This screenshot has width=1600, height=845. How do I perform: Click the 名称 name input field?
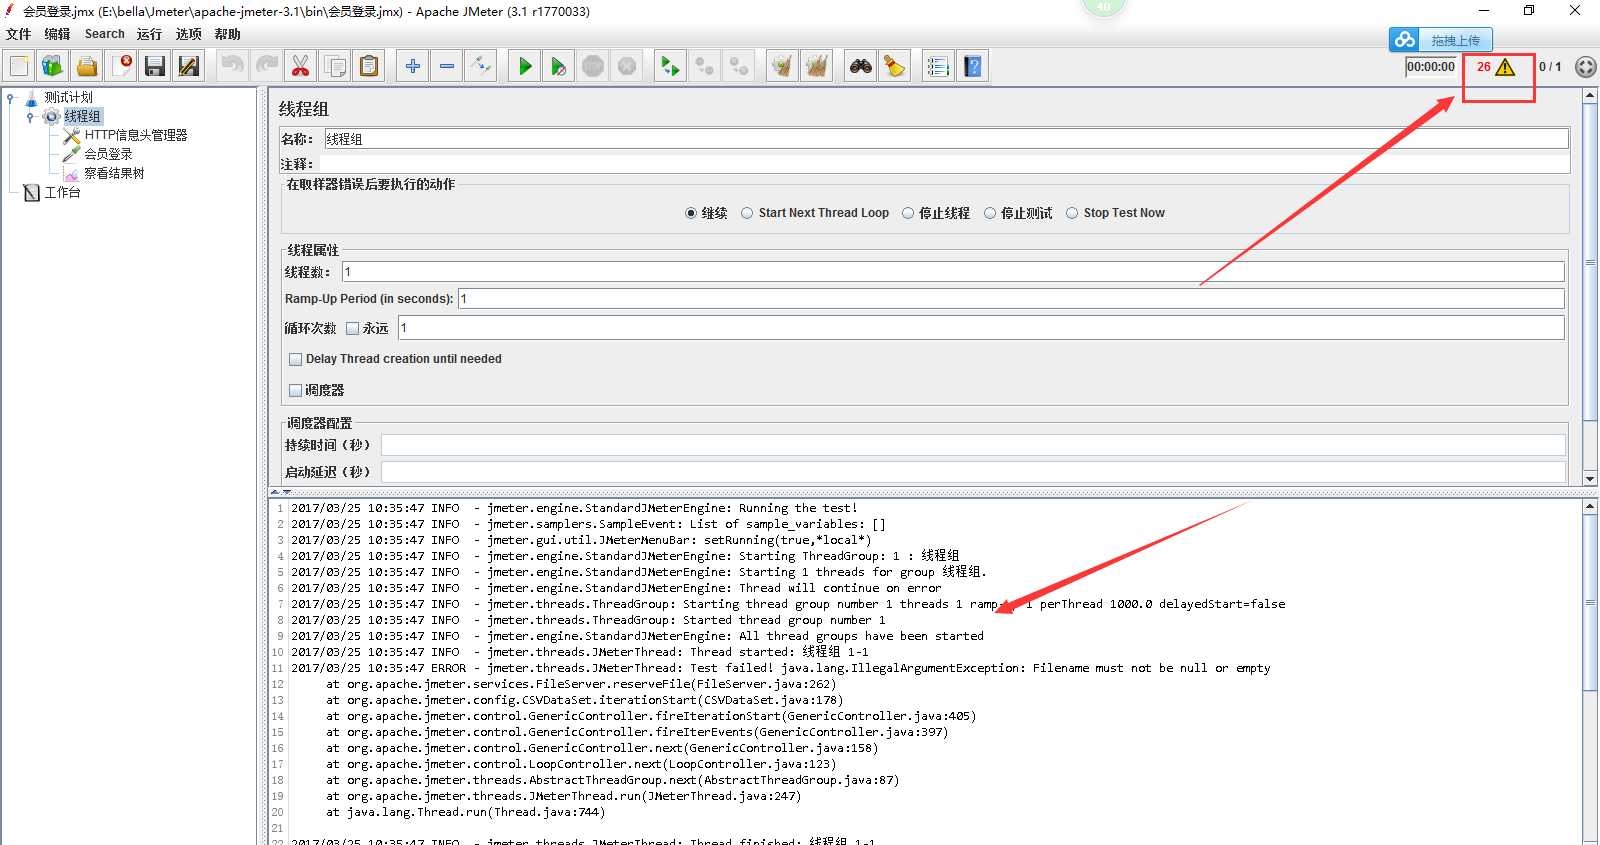tap(946, 139)
